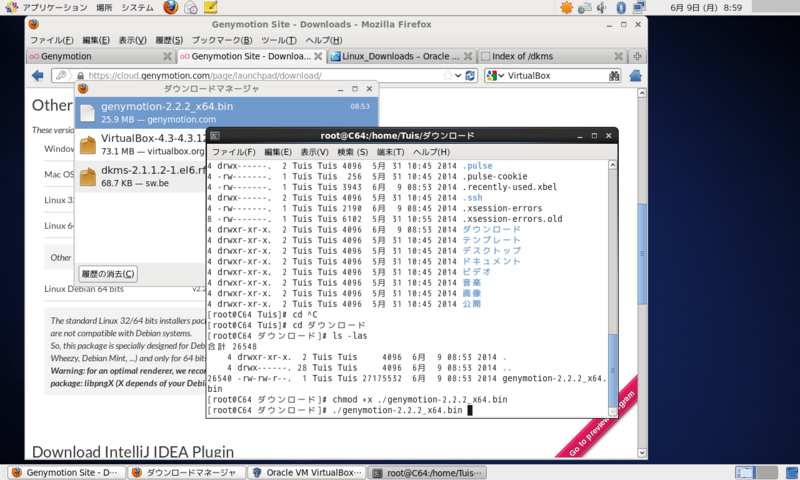Open the Firefox 編集(E) menu
This screenshot has height=480, width=800.
pos(96,40)
